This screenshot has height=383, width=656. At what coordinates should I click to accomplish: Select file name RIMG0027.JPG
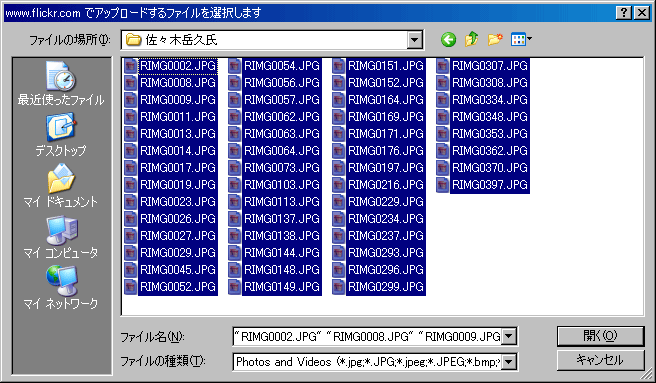click(178, 236)
